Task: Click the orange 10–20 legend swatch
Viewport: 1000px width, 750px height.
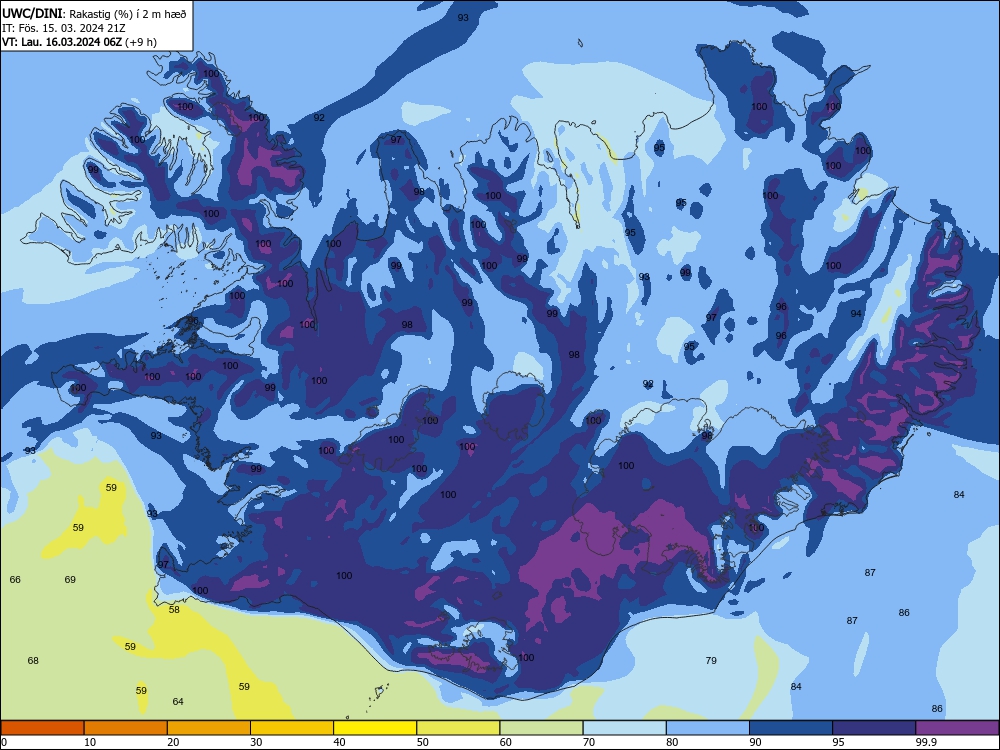Action: coord(126,728)
